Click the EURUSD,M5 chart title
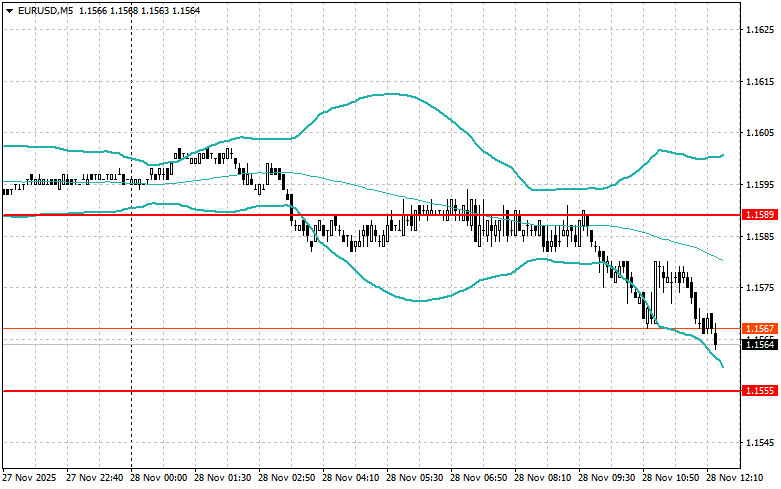The image size is (781, 489). pos(45,10)
